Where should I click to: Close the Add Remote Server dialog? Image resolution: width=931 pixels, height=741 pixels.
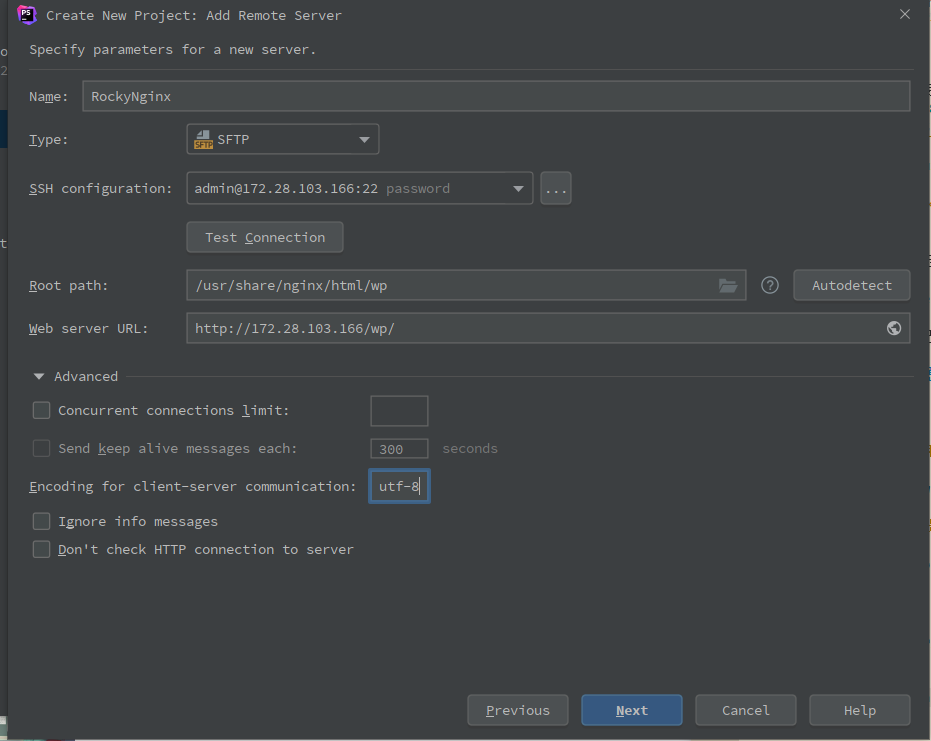point(905,15)
